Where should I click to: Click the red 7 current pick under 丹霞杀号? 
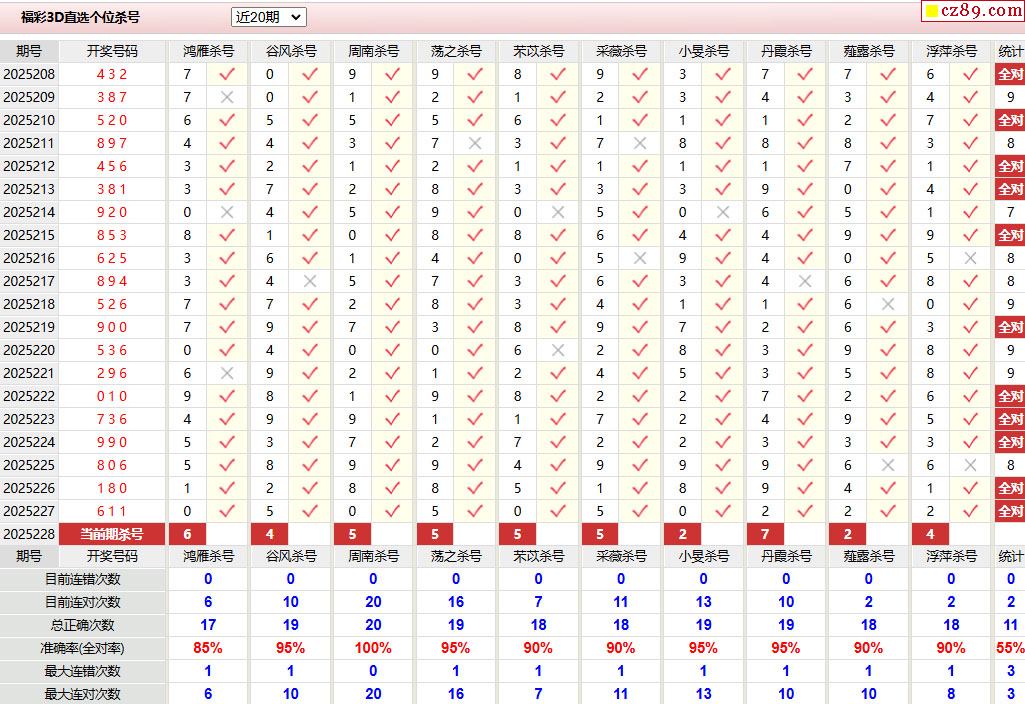765,534
